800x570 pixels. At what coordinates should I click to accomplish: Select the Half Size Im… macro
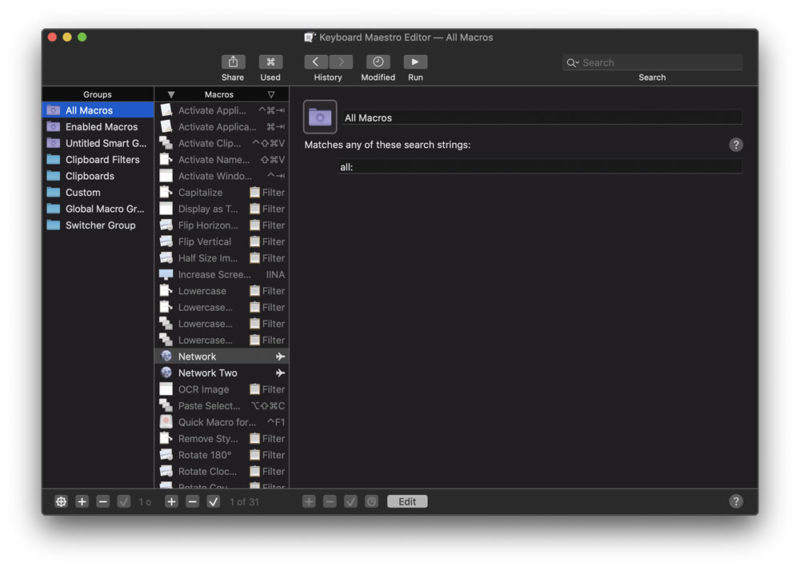222,258
